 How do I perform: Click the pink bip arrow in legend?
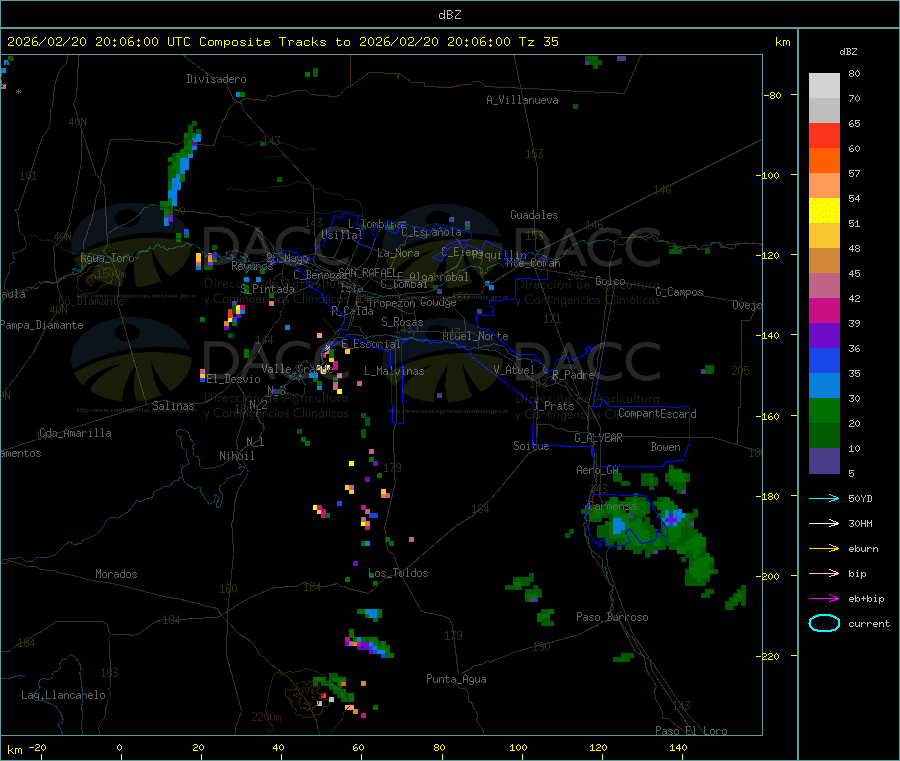click(x=824, y=573)
